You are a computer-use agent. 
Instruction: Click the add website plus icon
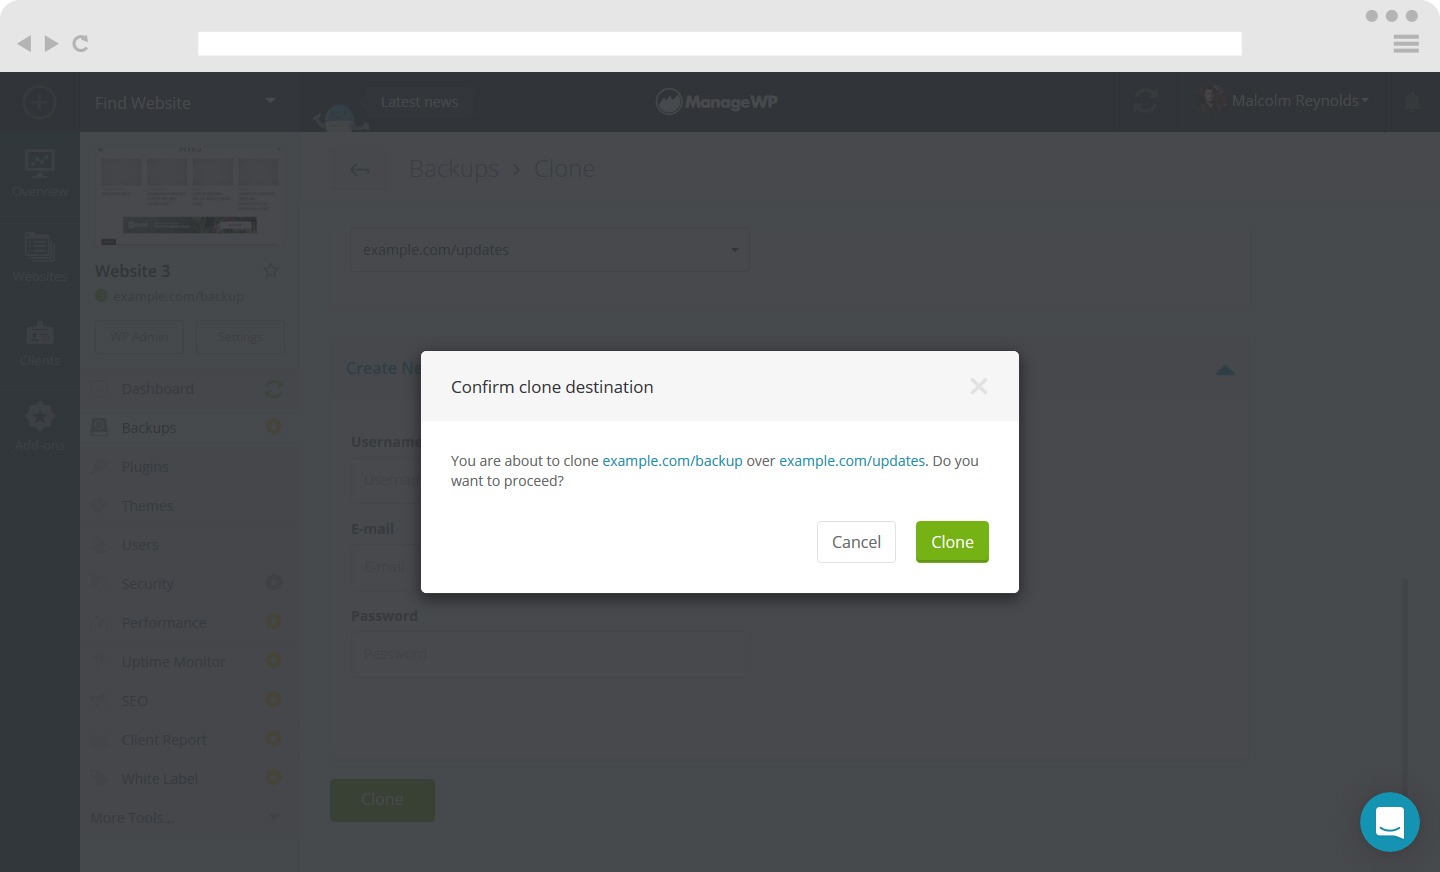(x=39, y=102)
